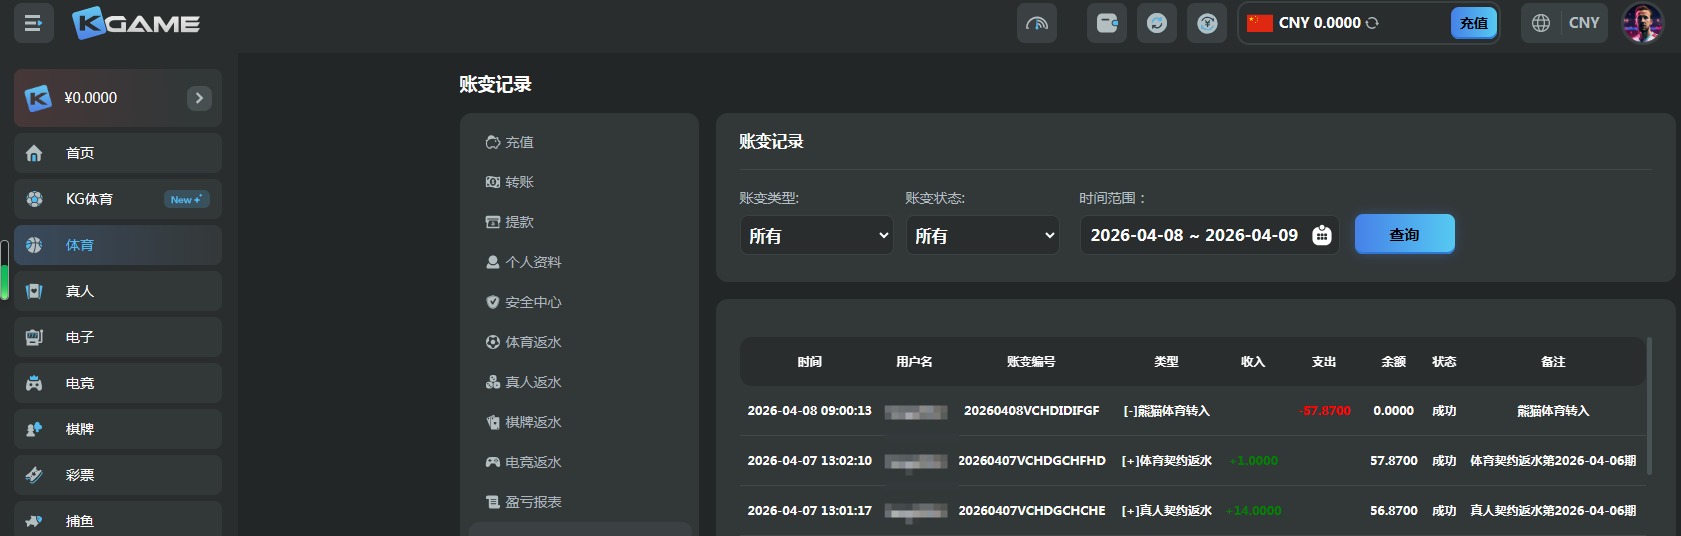1681x536 pixels.
Task: Refresh the CNY 0.0000 balance
Action: tap(1372, 23)
